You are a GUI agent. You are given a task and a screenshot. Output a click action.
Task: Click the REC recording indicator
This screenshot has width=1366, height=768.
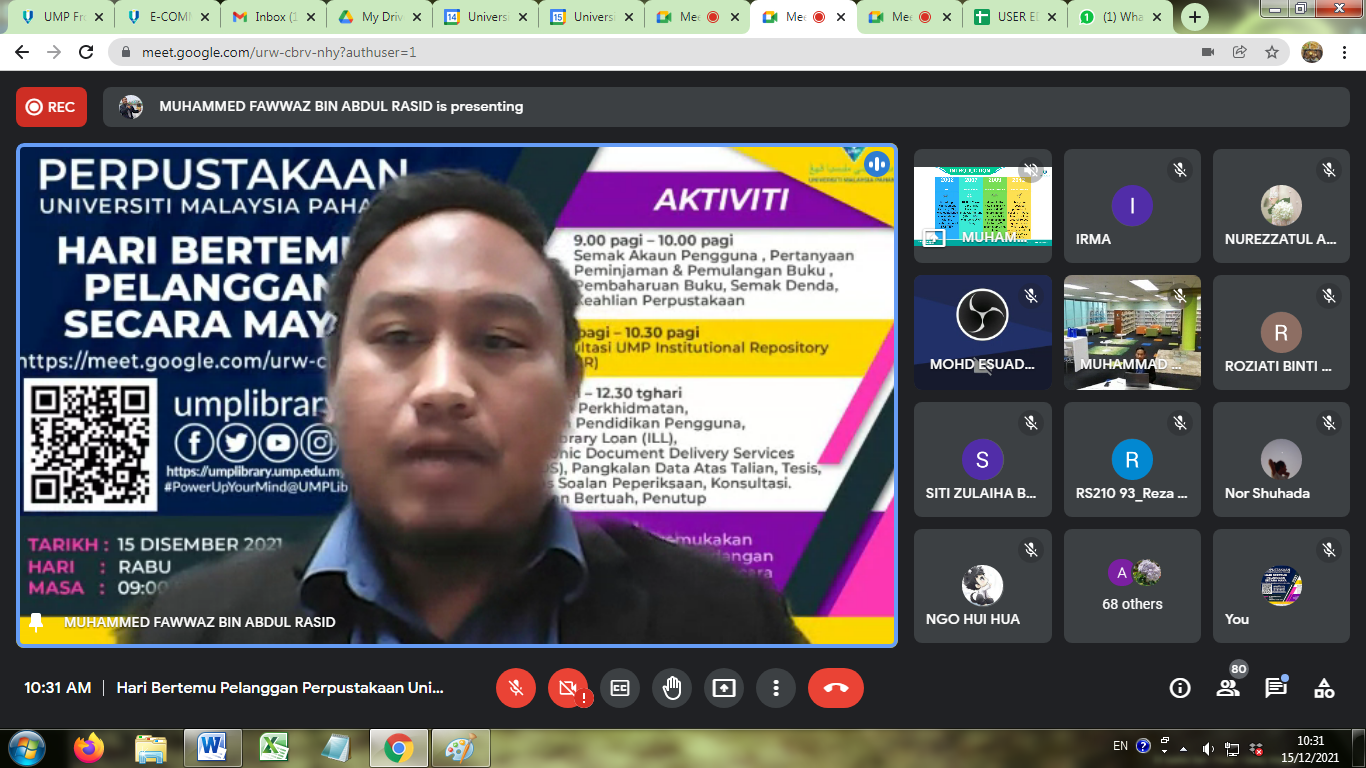(51, 107)
